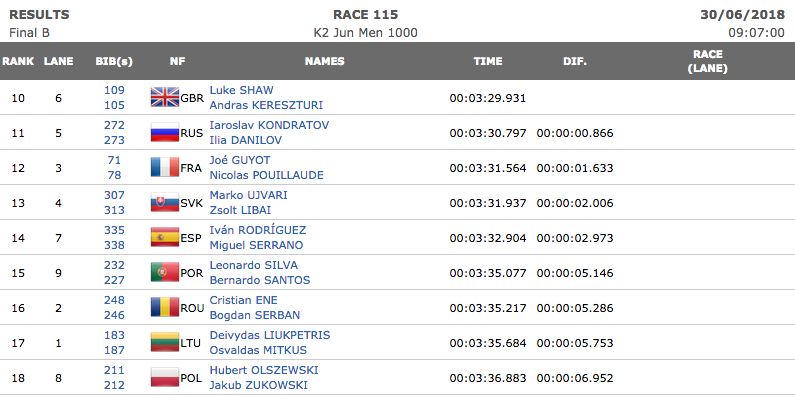Click the Great Britain flag icon
795x396 pixels.
[x=165, y=97]
